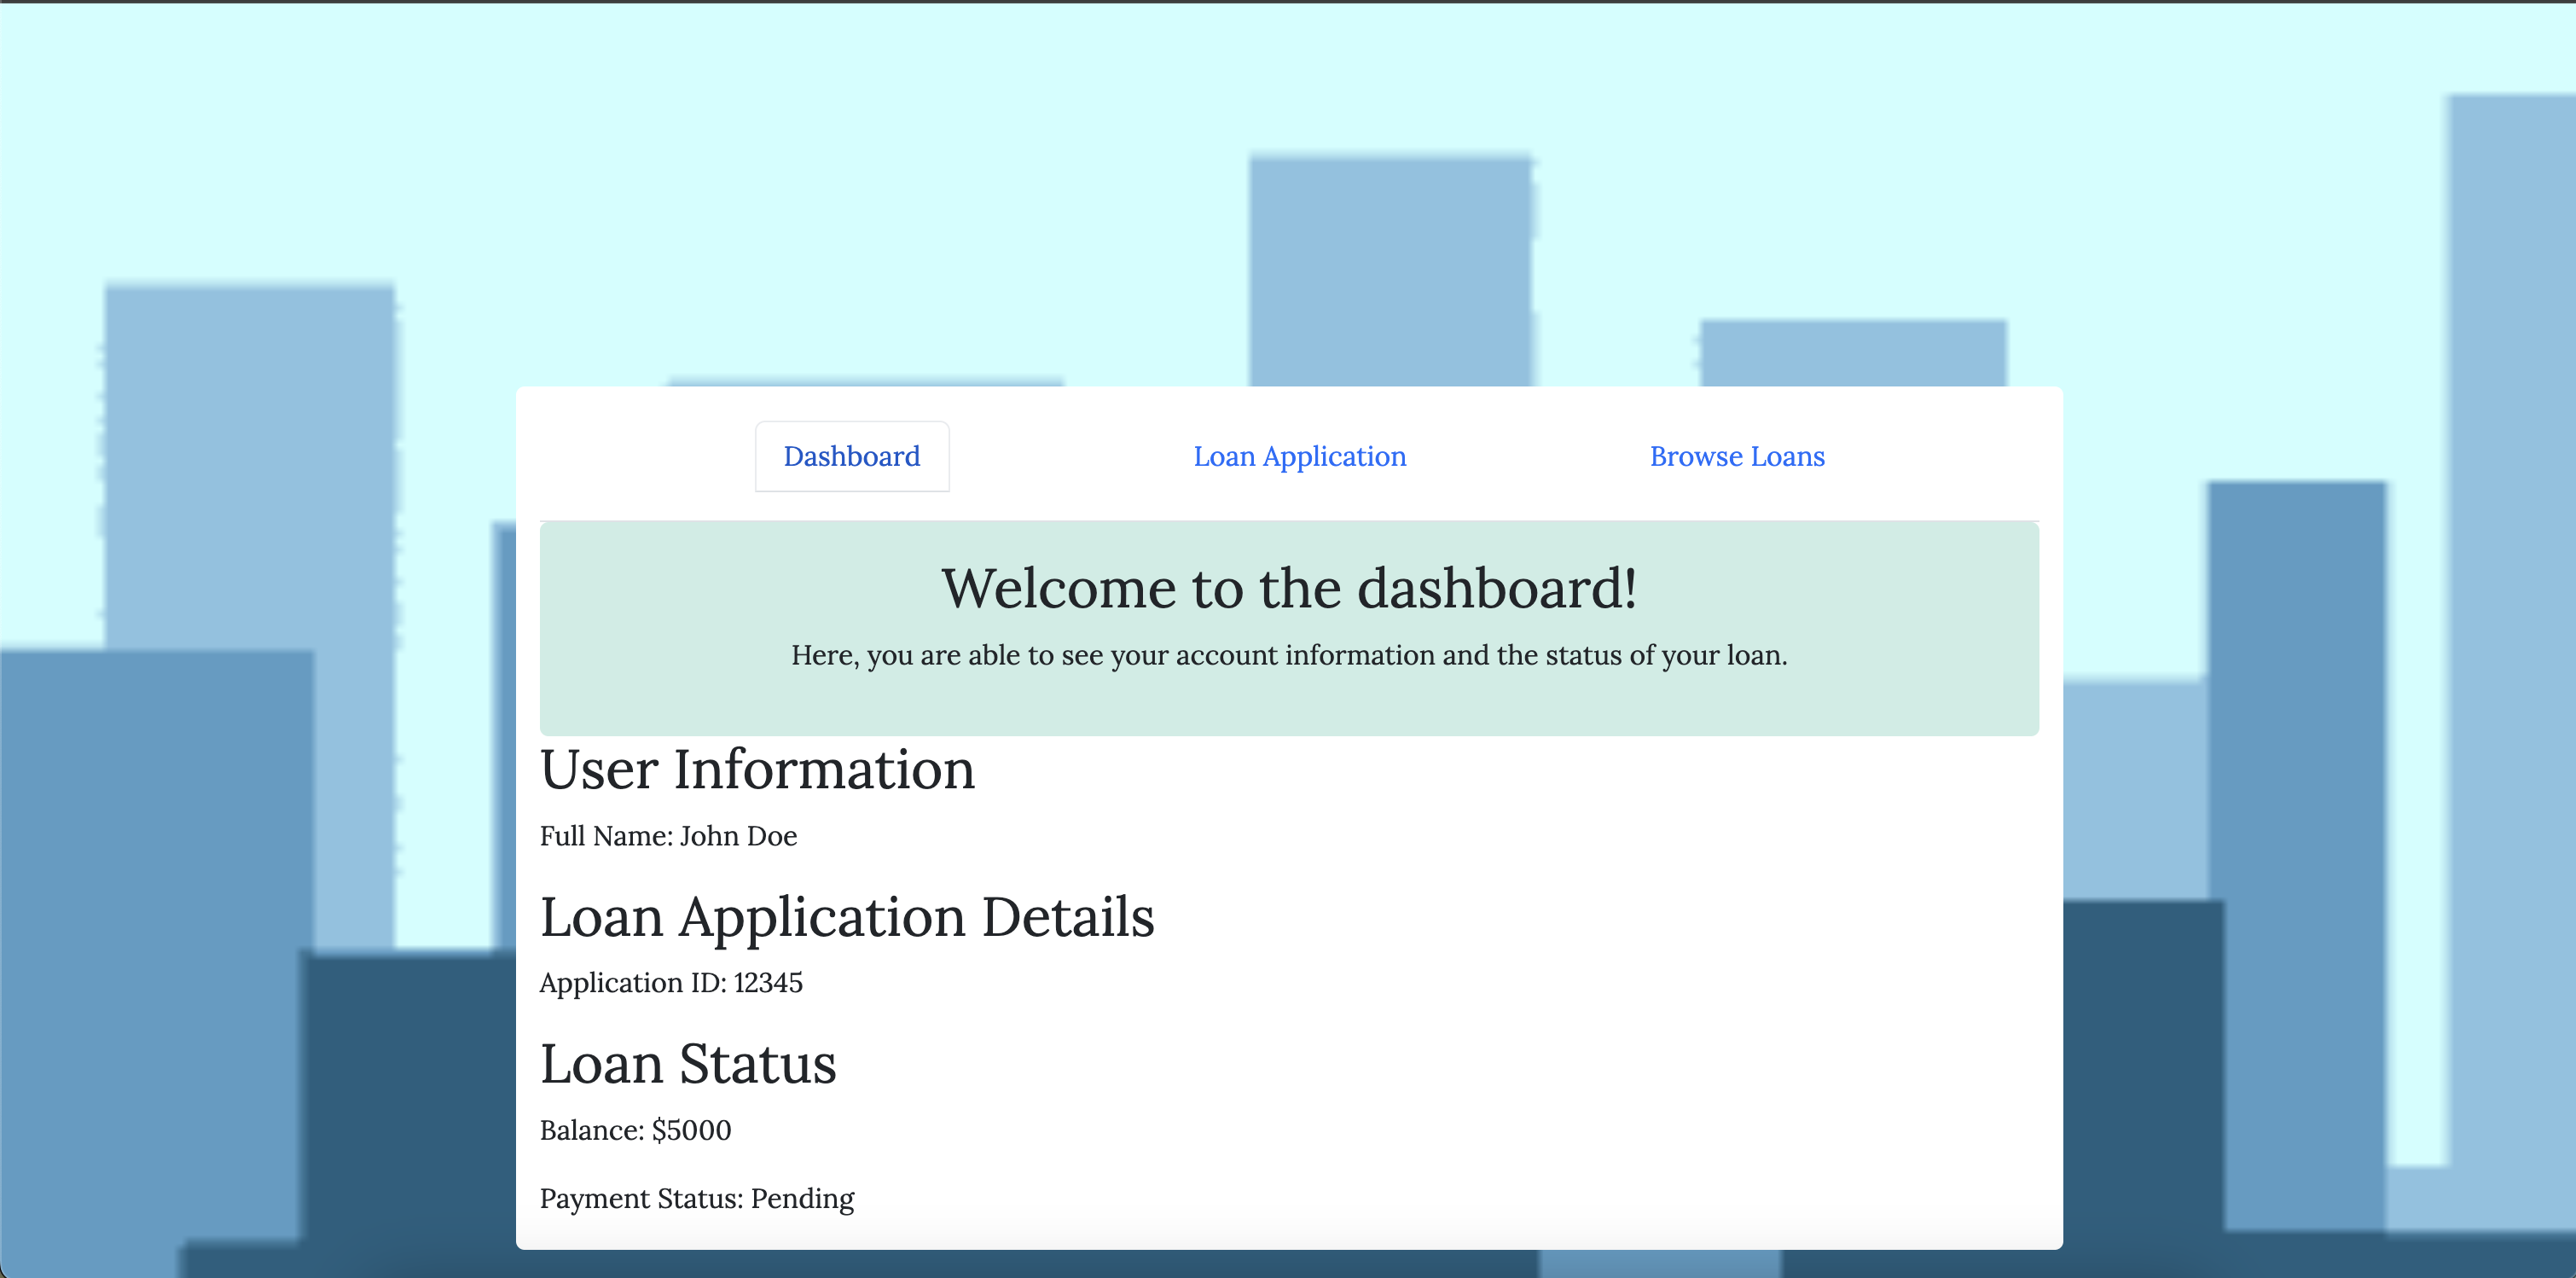This screenshot has width=2576, height=1278.
Task: Click the name 'John Doe'
Action: pos(738,836)
